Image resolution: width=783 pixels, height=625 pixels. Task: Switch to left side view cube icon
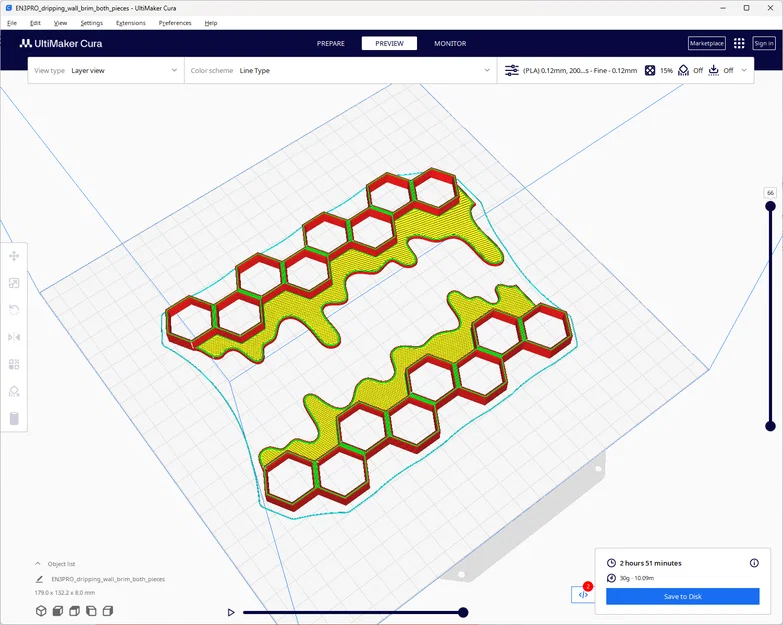point(91,611)
